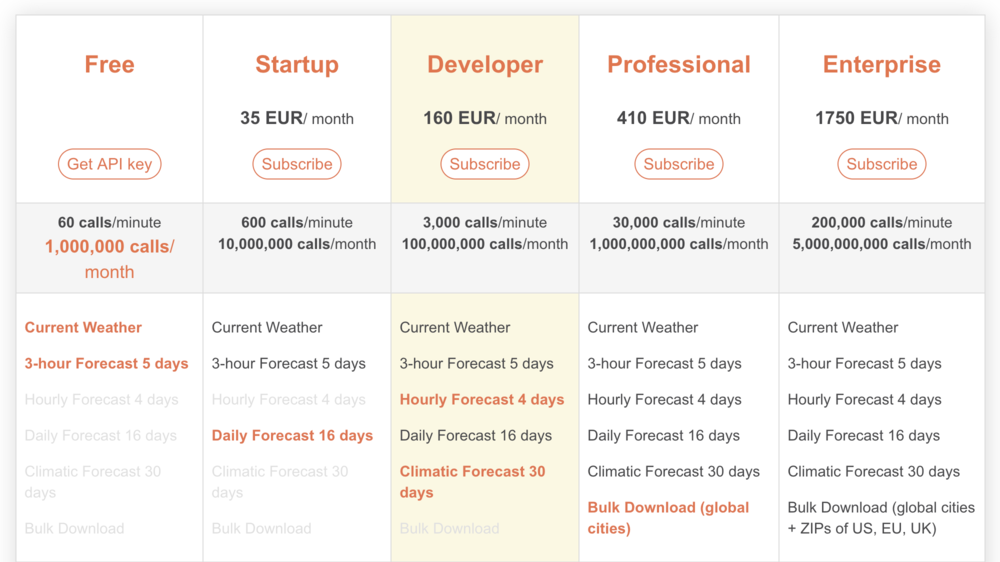Select the Free plan heading
The height and width of the screenshot is (562, 1000).
pyautogui.click(x=109, y=64)
